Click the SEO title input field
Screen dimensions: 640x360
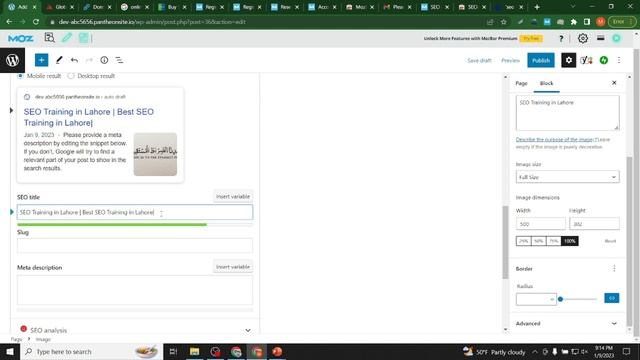pos(135,212)
